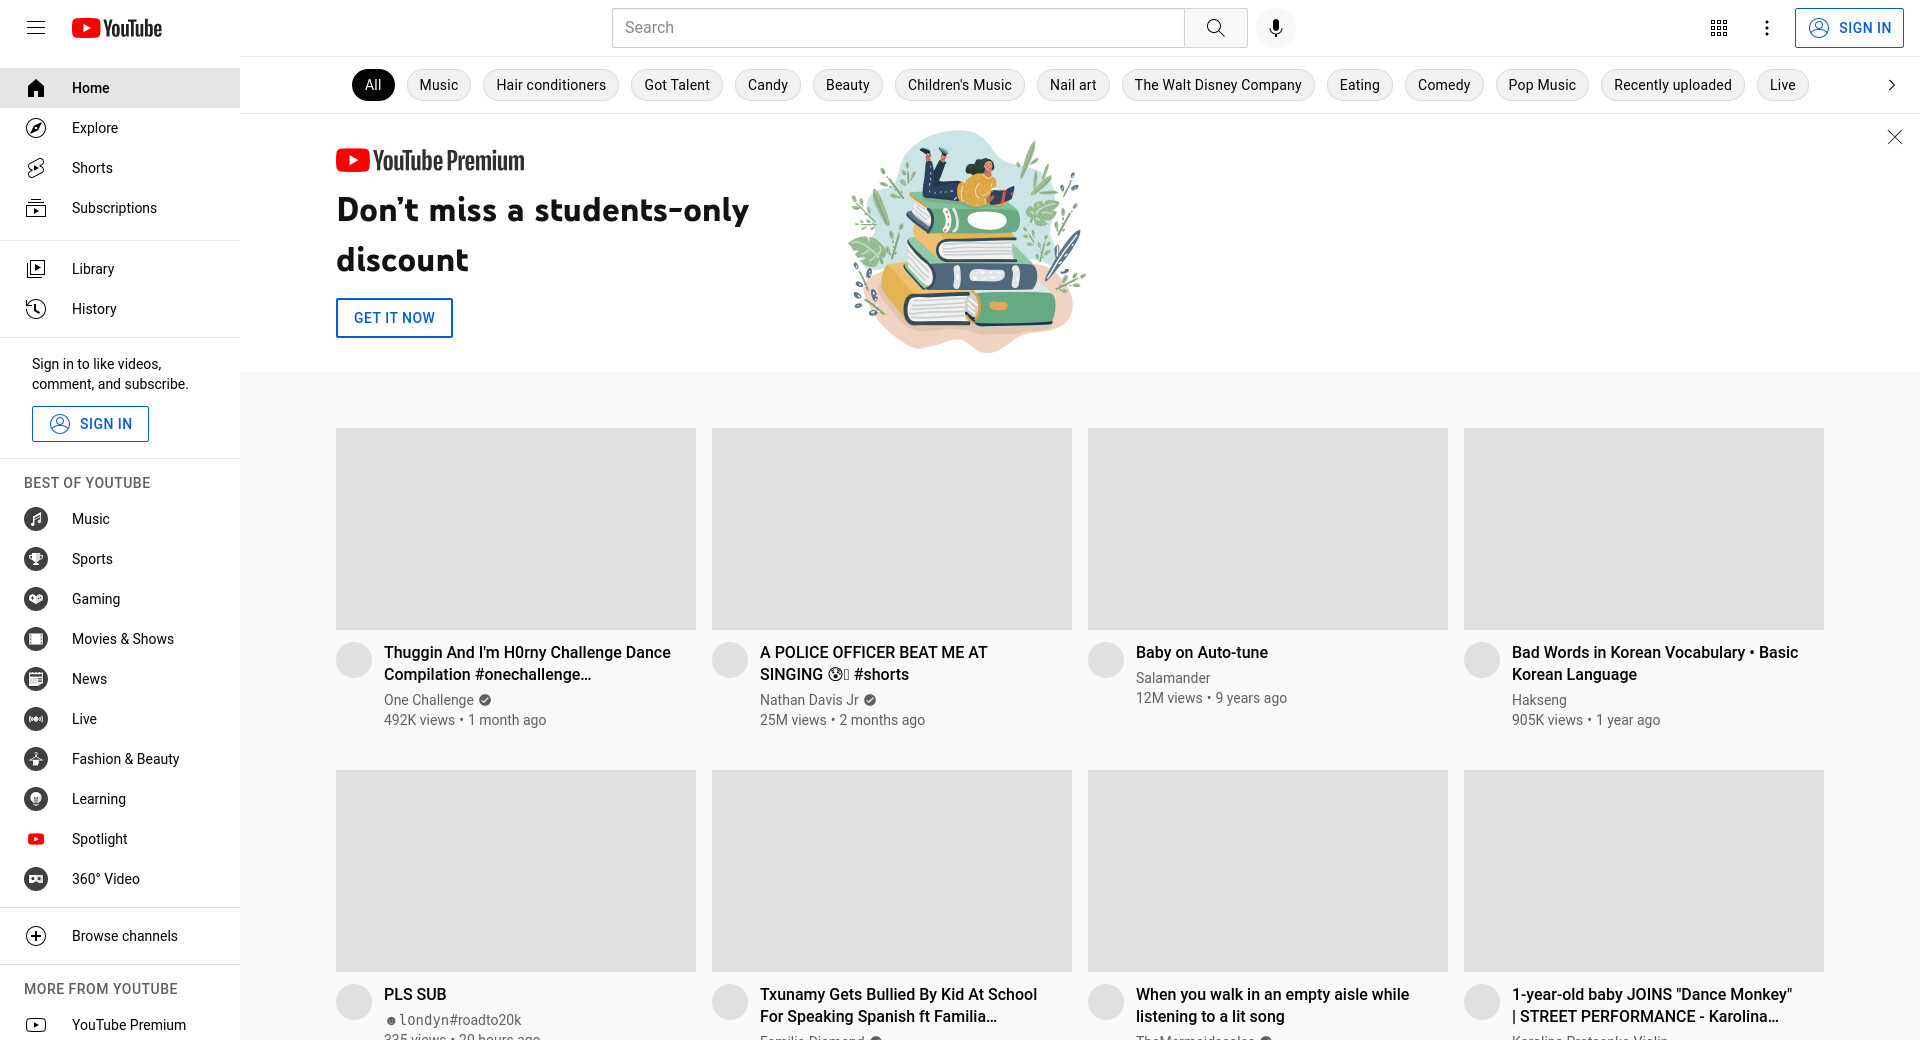1920x1040 pixels.
Task: Select the Nail art chip
Action: 1073,85
